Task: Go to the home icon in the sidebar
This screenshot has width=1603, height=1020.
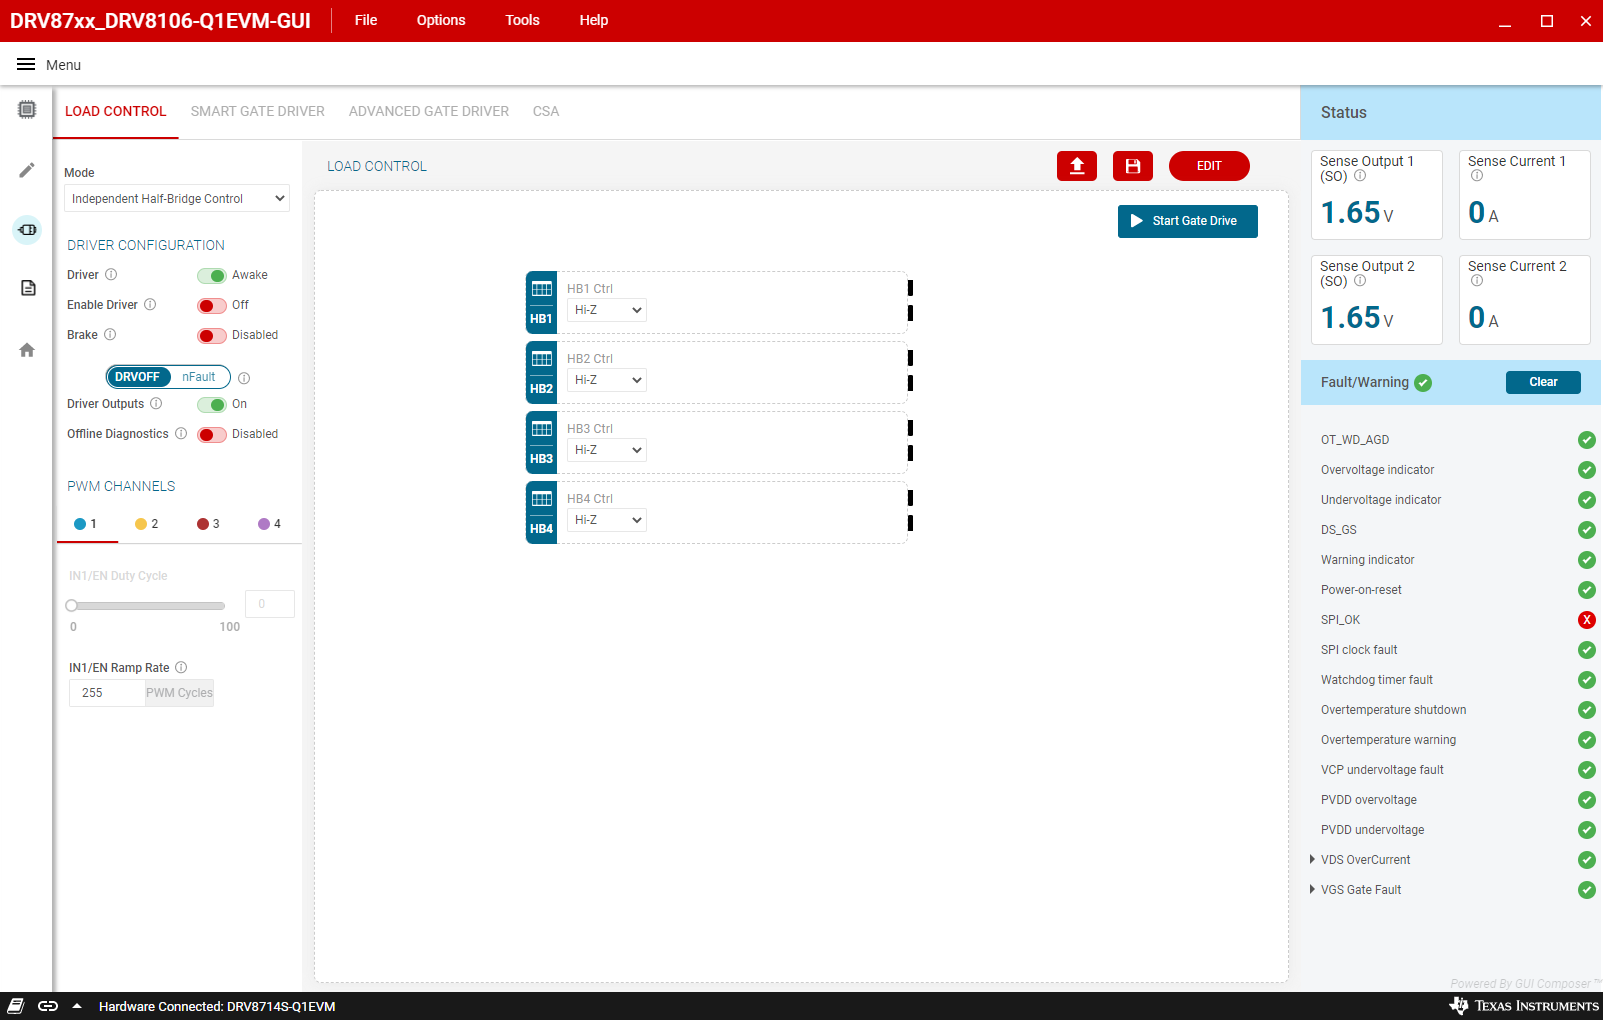Action: [x=27, y=350]
